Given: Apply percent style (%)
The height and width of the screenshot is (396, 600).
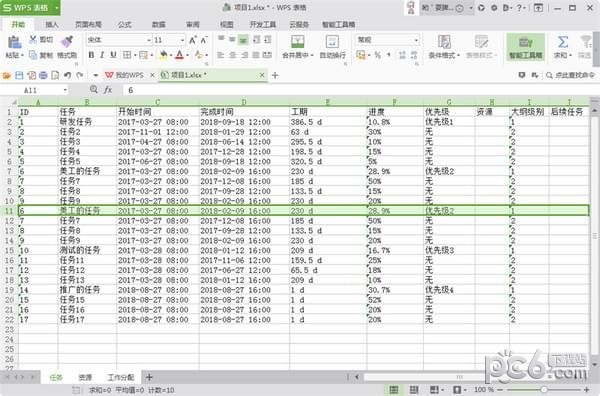Looking at the screenshot, I should pyautogui.click(x=378, y=55).
